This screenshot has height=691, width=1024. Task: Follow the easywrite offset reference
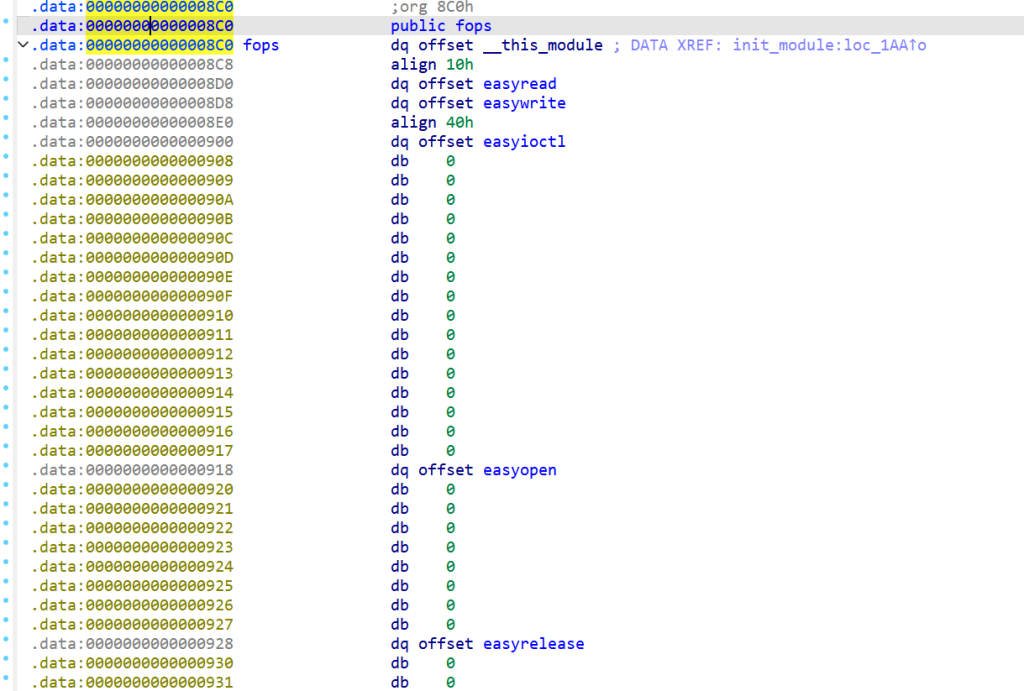524,103
